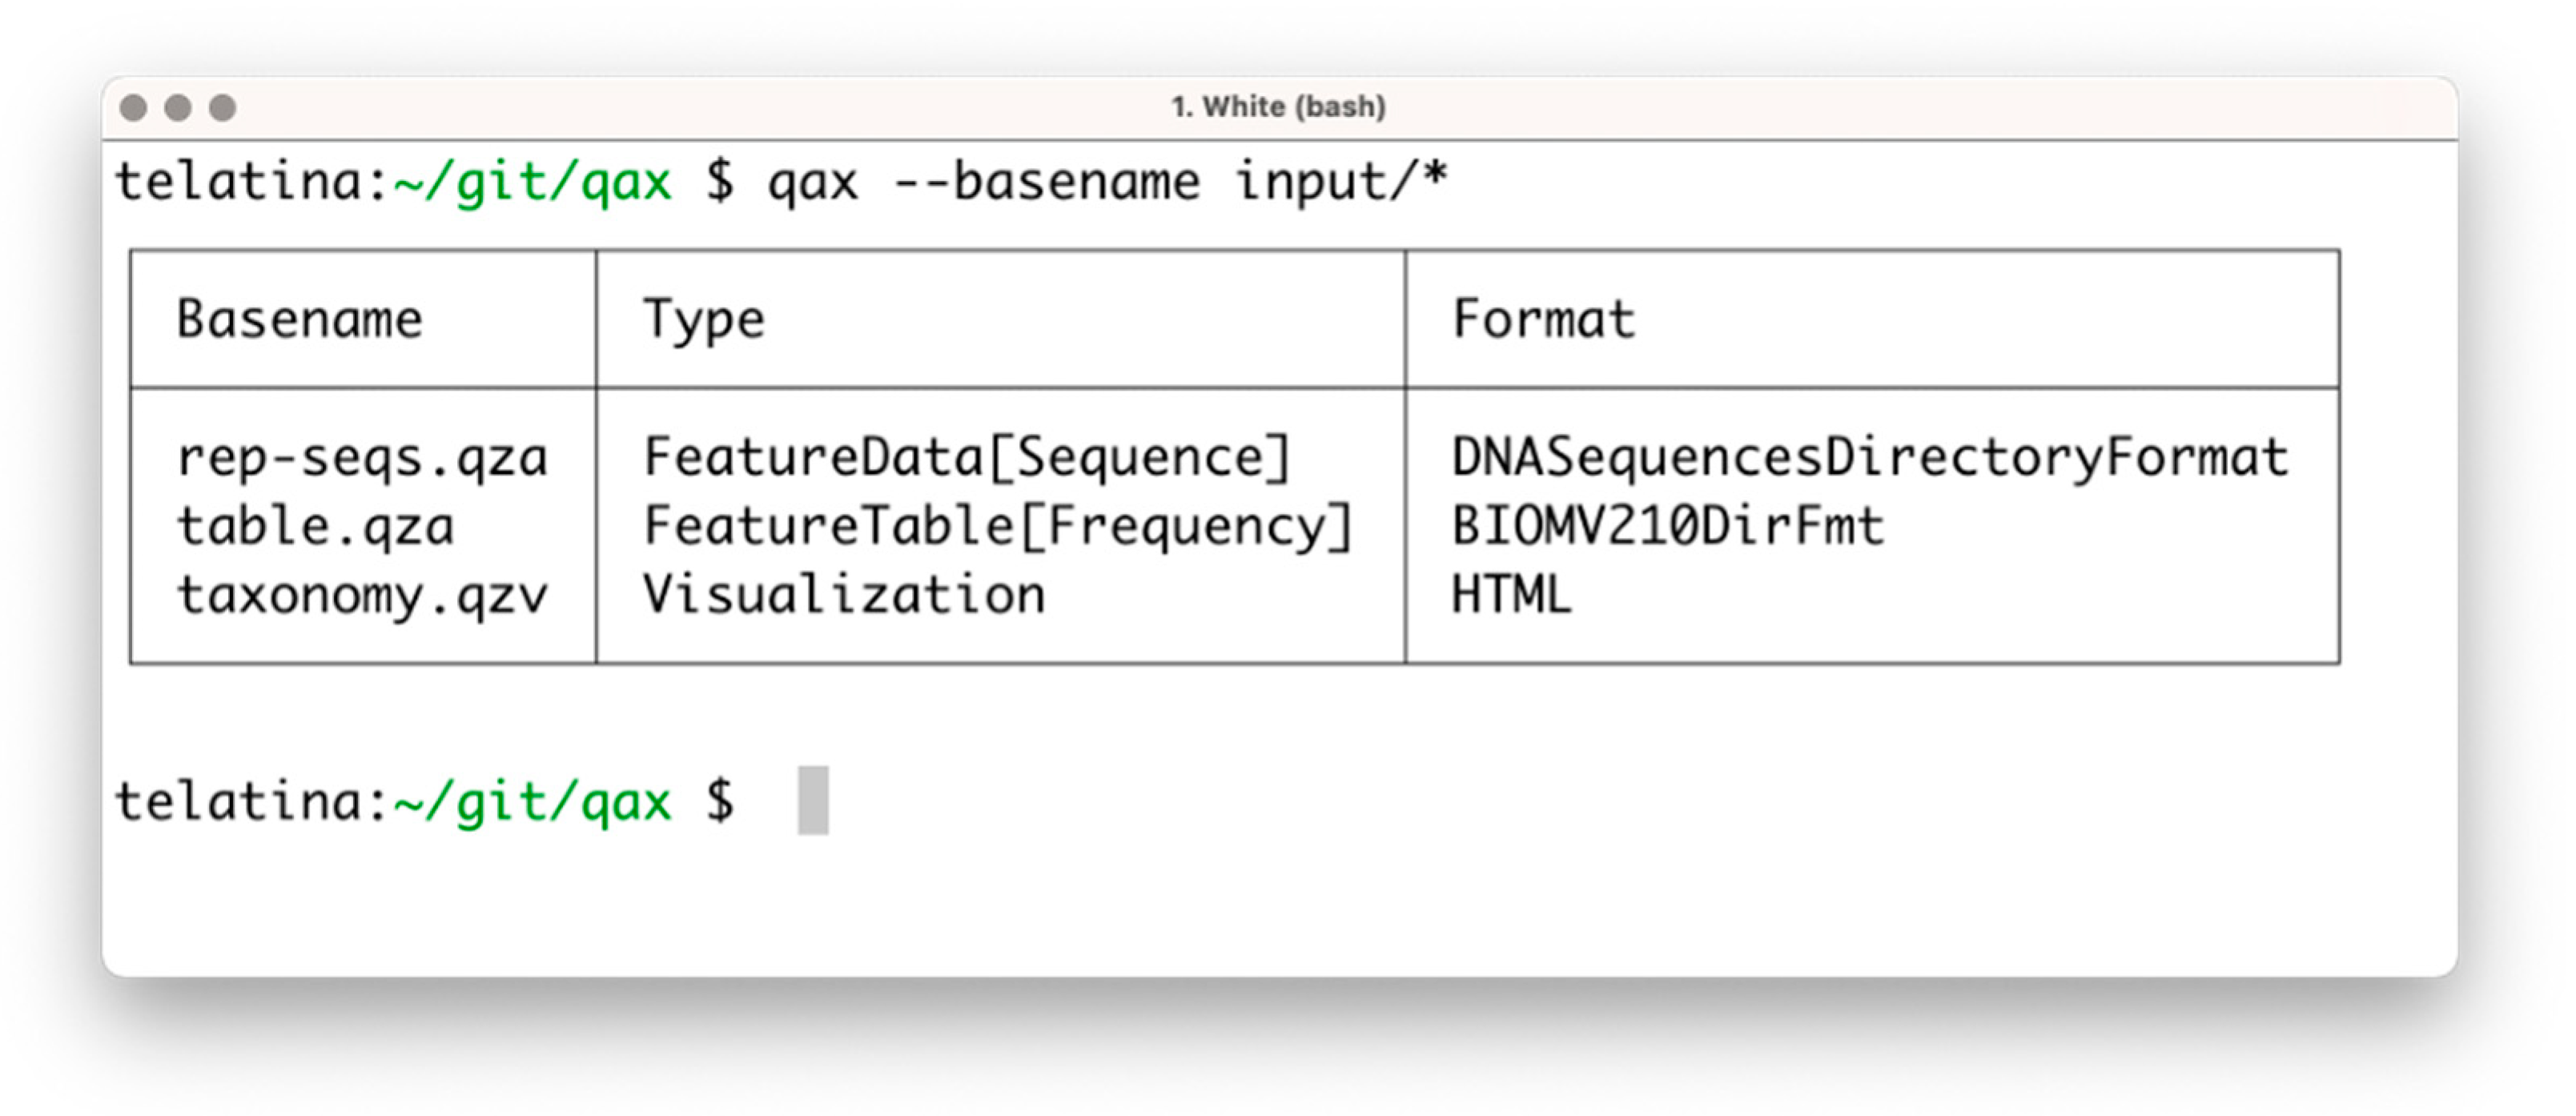This screenshot has height=1116, width=2576.
Task: Click 'taxonomy.qzv' in the Basename column
Action: tap(362, 595)
